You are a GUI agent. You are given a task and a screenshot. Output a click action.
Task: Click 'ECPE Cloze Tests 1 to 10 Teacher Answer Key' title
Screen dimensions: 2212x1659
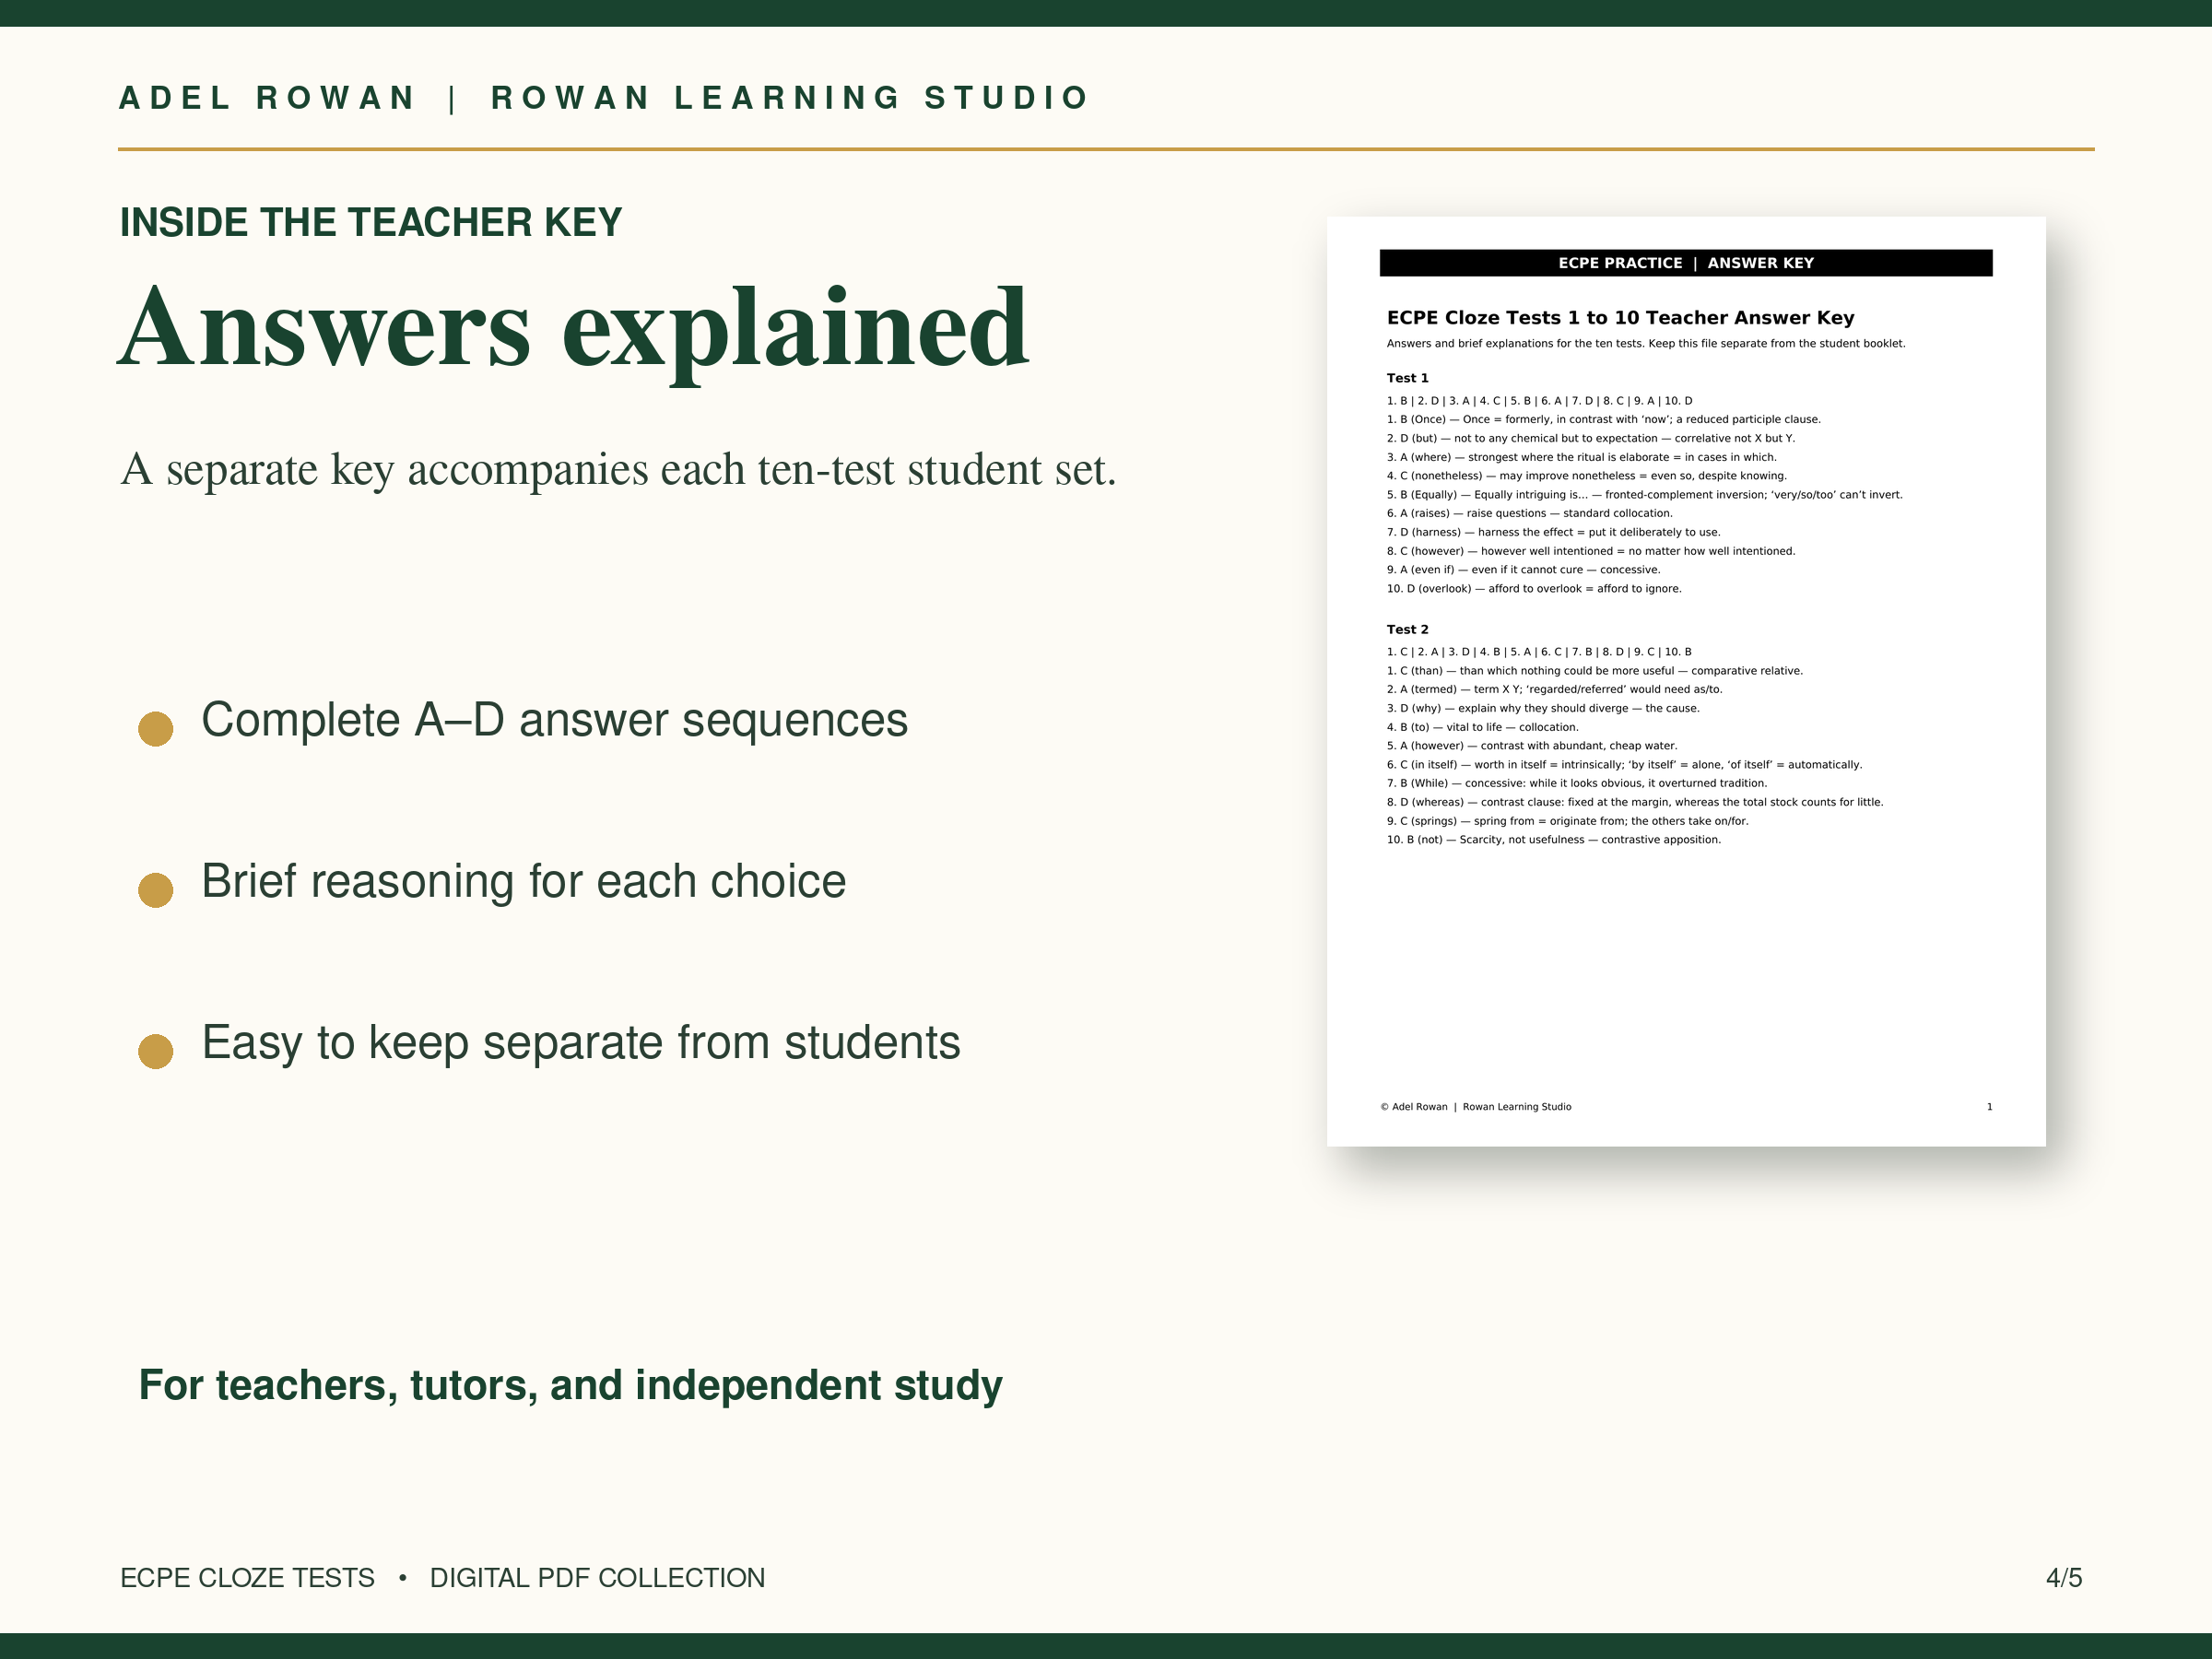pyautogui.click(x=1620, y=318)
